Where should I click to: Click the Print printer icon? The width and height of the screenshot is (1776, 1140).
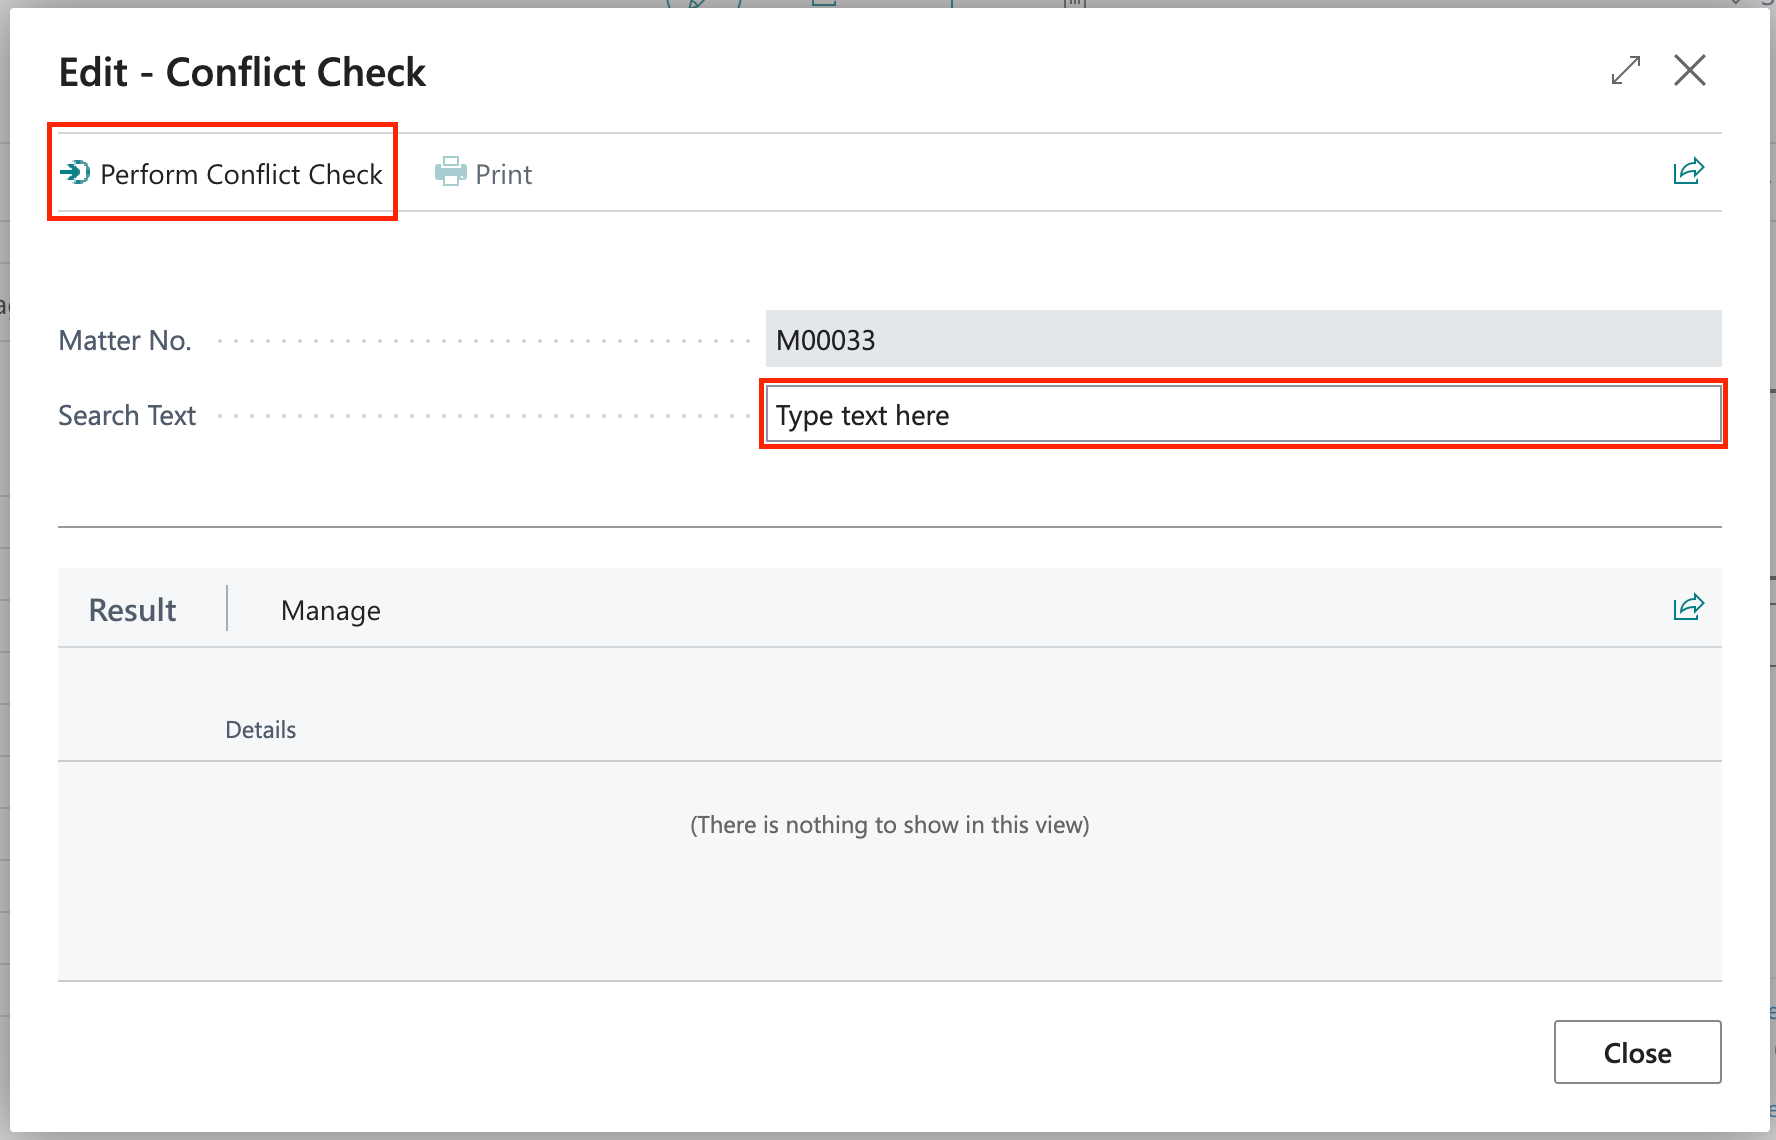(451, 172)
